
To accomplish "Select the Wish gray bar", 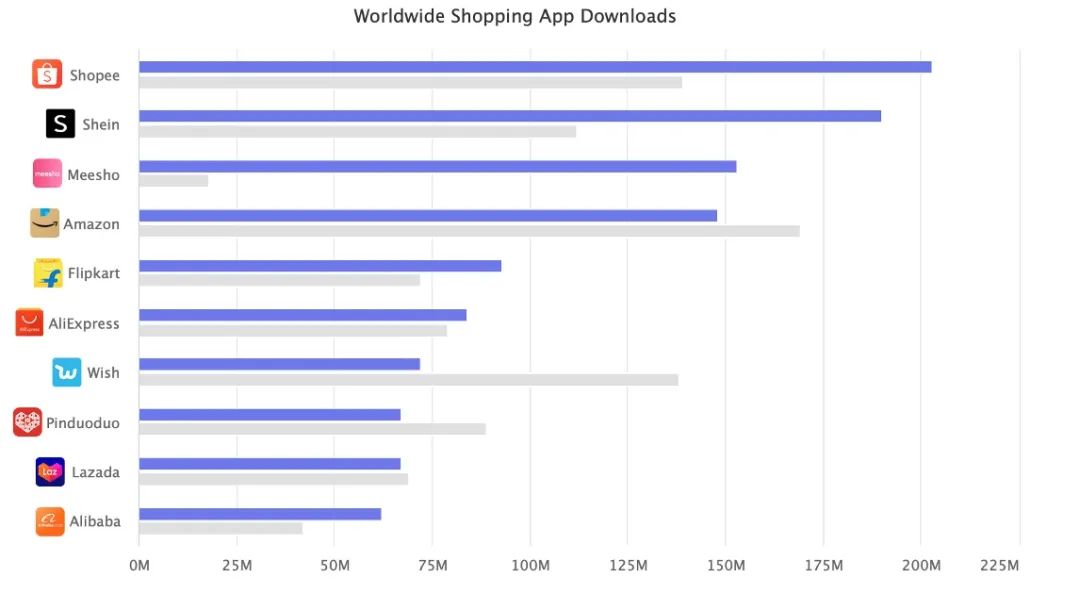I will click(x=408, y=380).
